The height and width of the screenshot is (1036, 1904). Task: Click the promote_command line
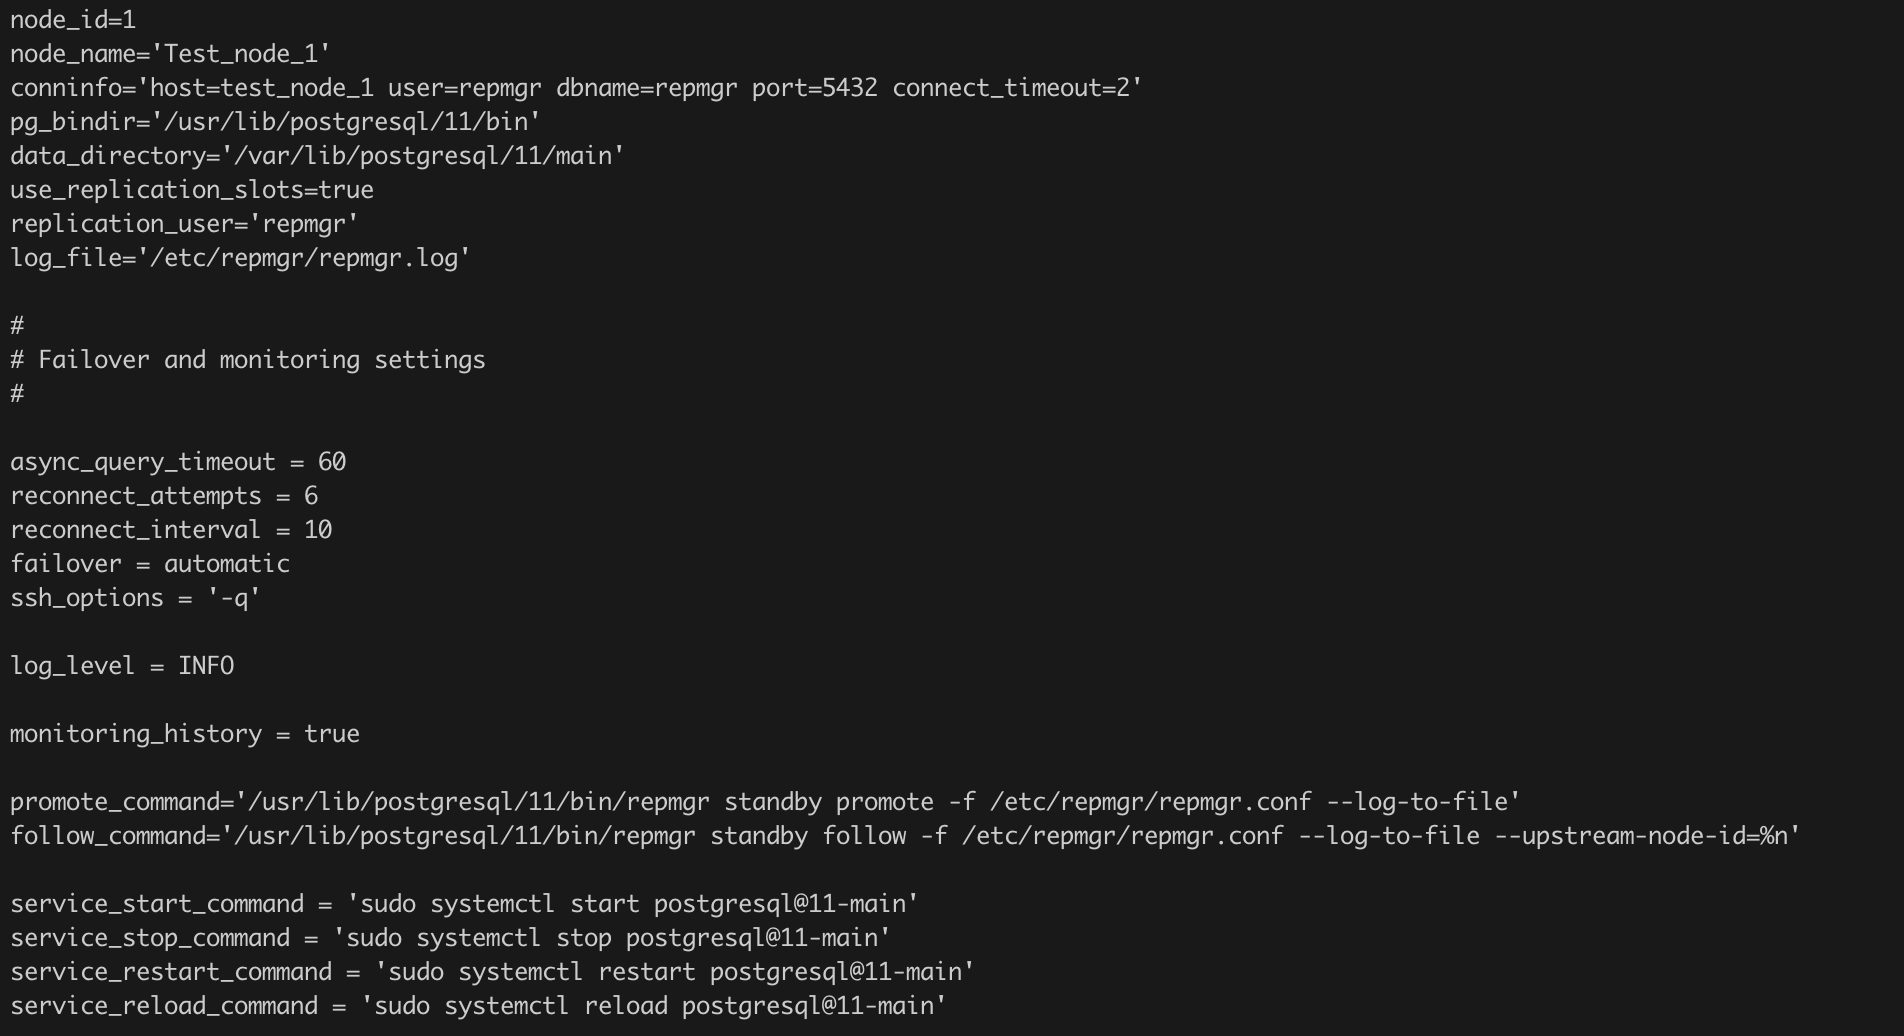[x=765, y=802]
